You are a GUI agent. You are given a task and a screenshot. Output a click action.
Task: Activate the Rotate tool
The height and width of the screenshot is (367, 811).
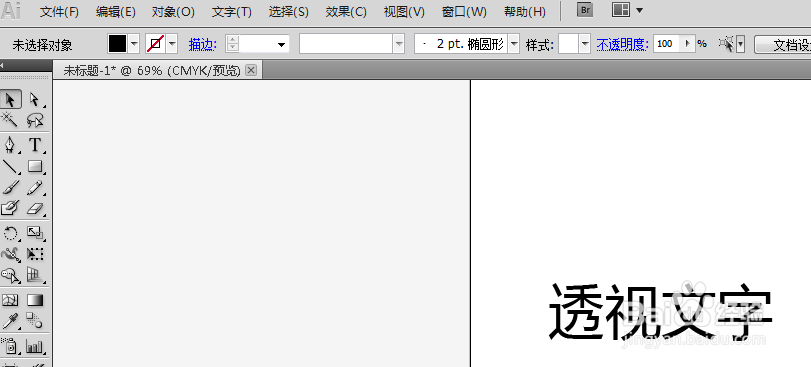click(x=11, y=233)
